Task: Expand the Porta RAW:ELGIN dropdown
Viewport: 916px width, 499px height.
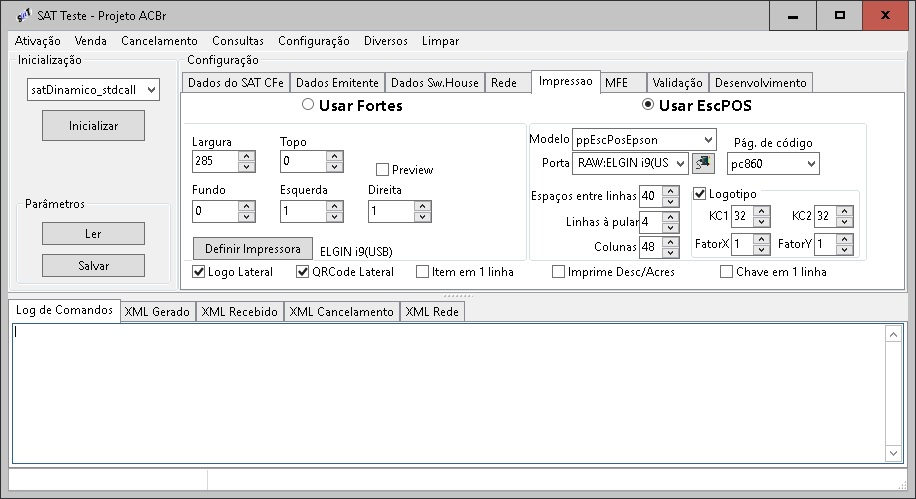Action: click(681, 163)
